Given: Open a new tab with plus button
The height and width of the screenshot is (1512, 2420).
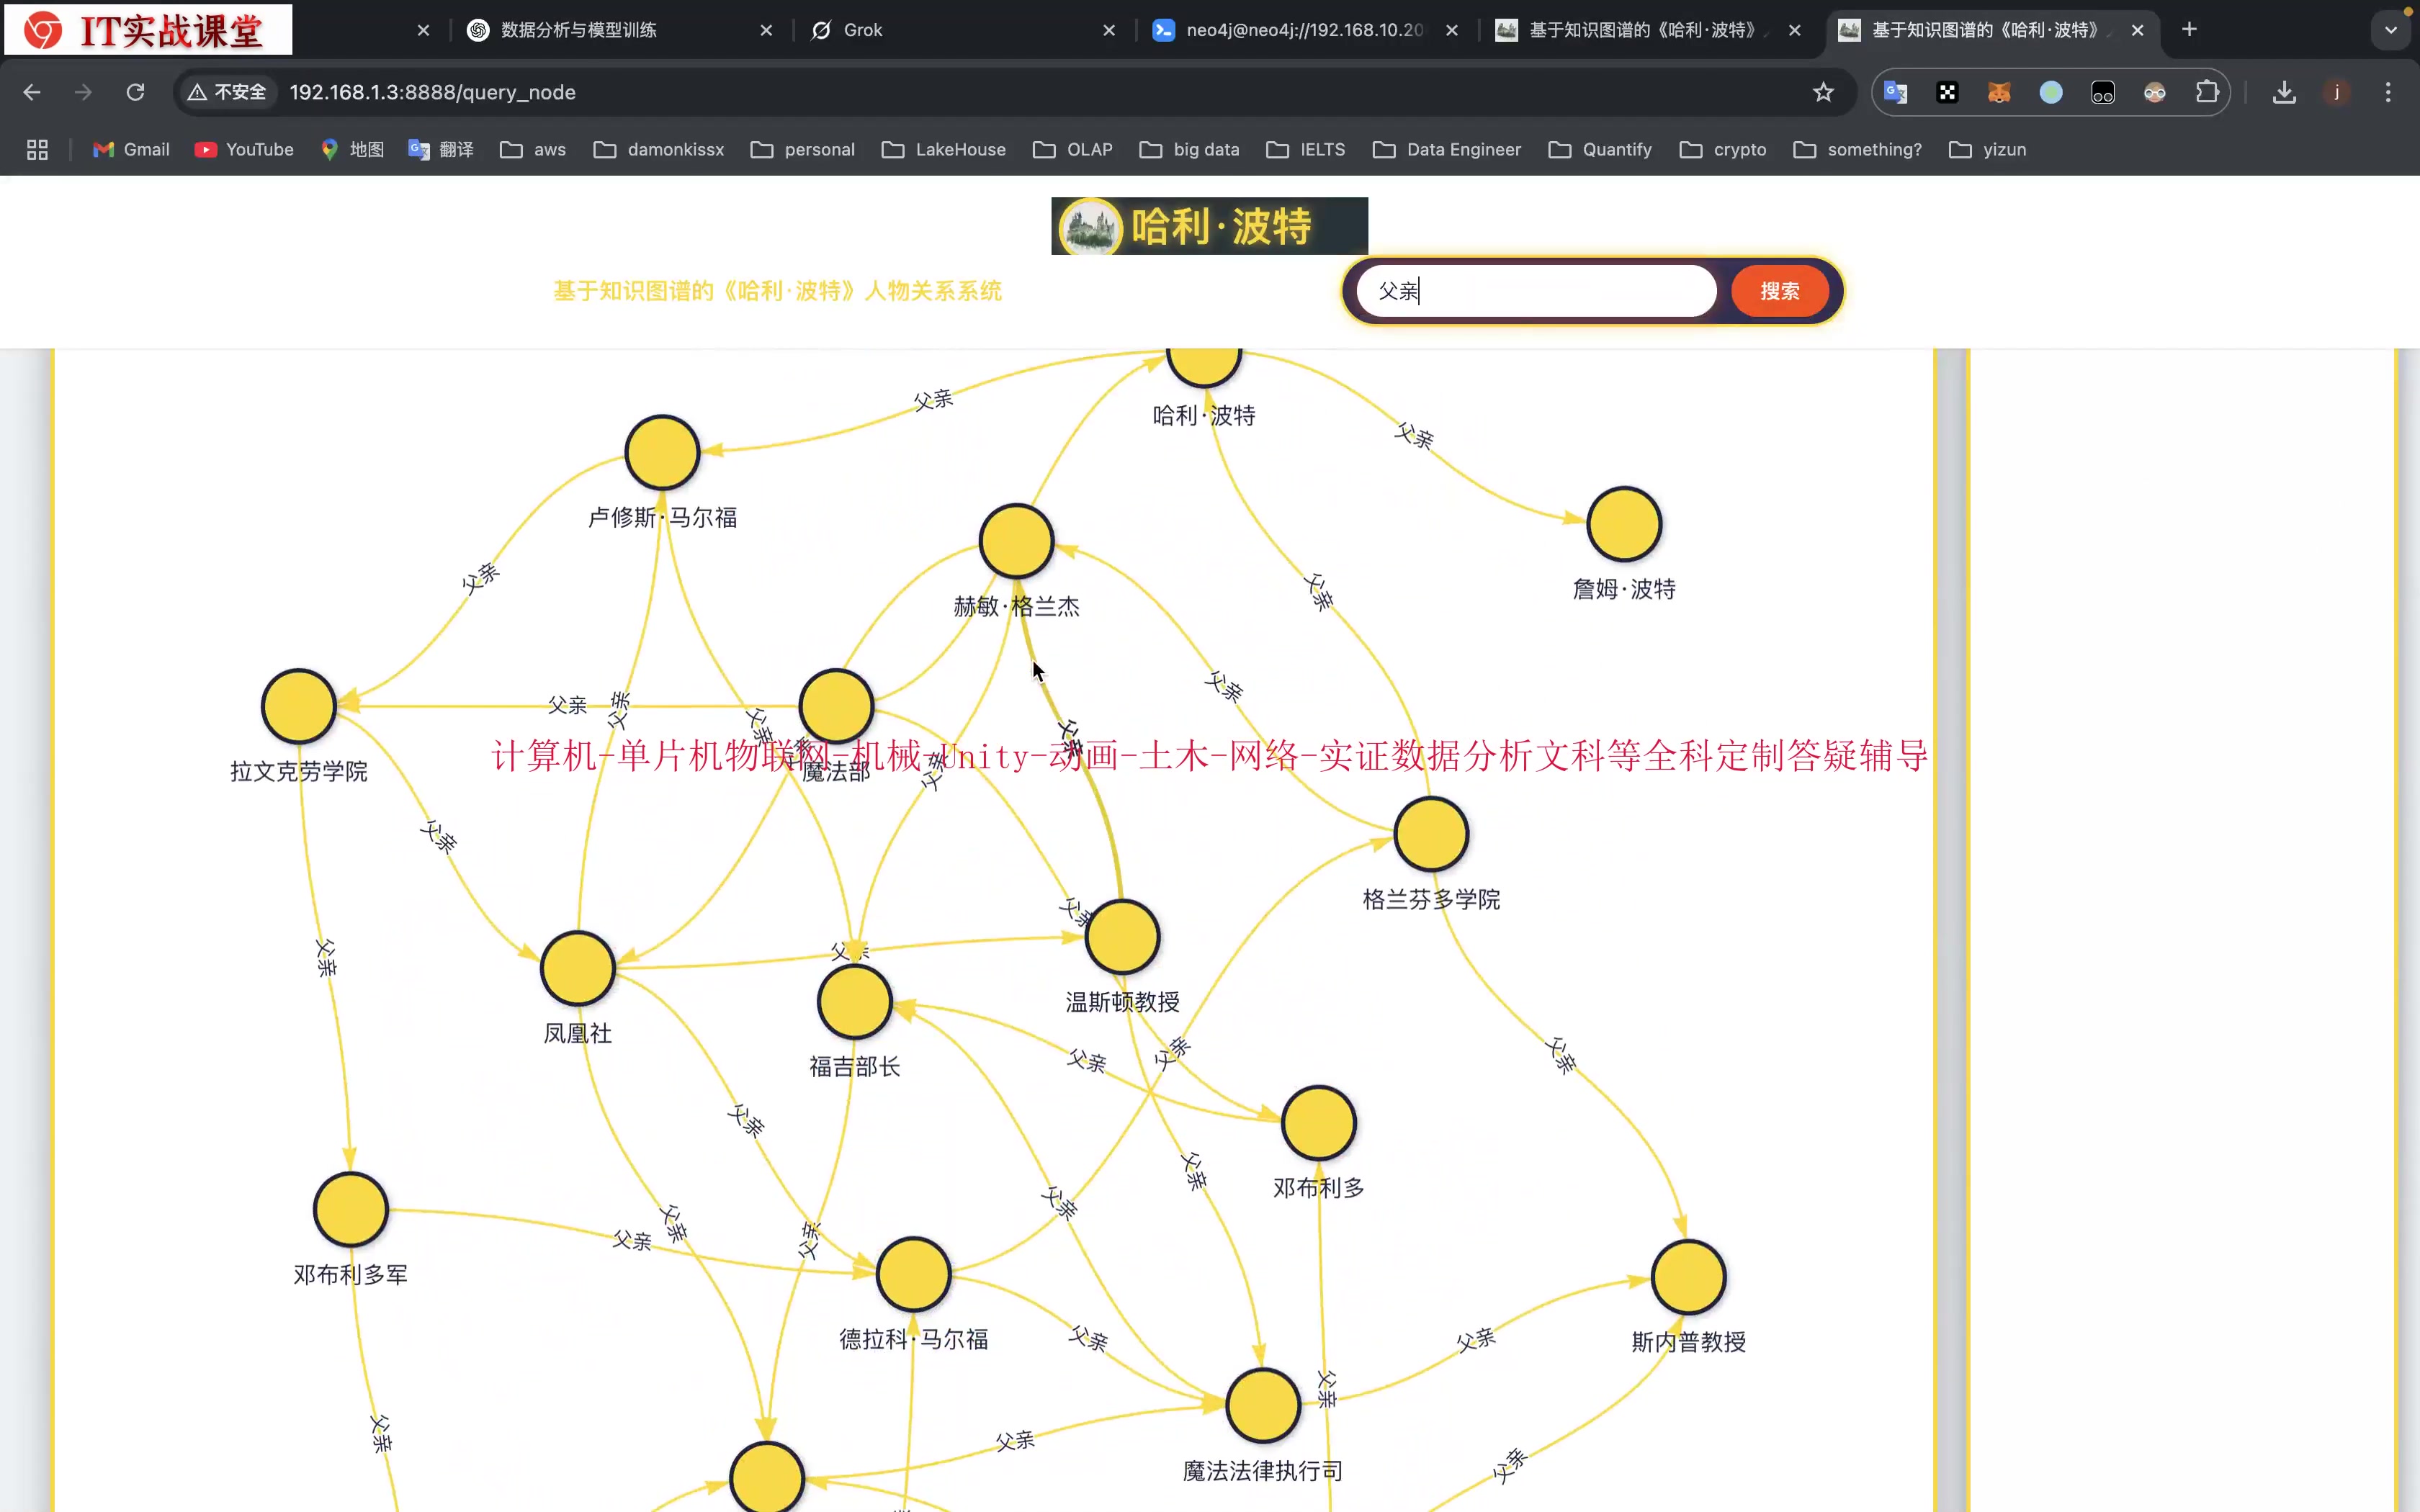Looking at the screenshot, I should pos(2189,30).
